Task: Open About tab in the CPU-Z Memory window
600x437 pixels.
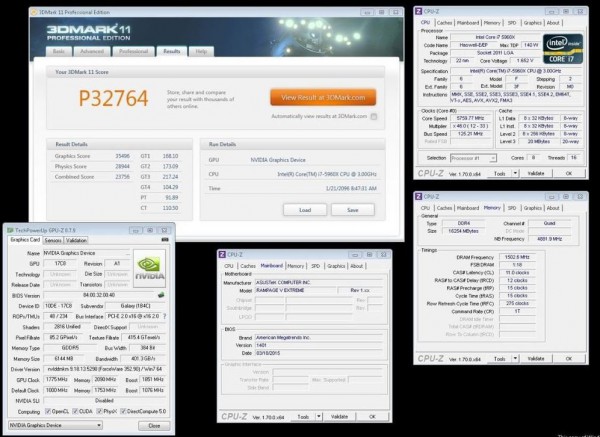Action: tap(553, 208)
